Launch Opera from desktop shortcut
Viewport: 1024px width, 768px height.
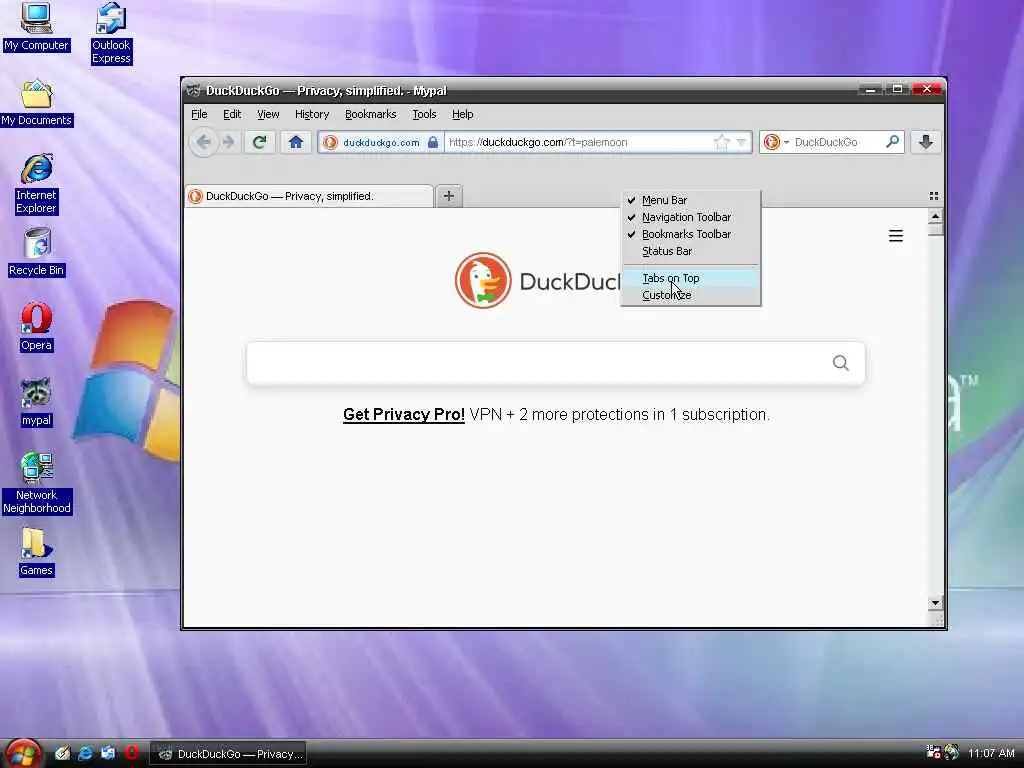[x=37, y=327]
